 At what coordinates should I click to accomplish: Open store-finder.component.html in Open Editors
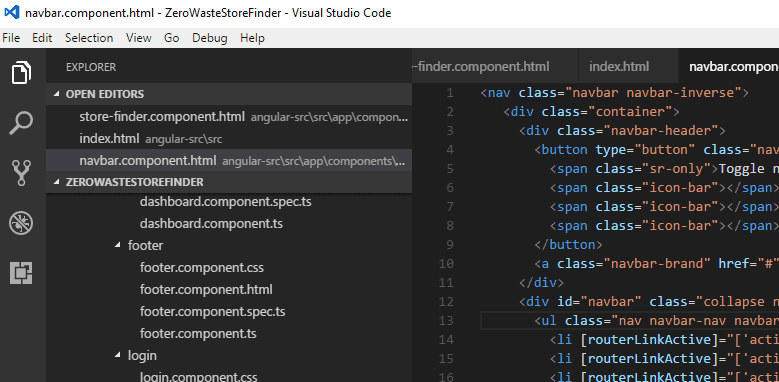click(x=229, y=117)
